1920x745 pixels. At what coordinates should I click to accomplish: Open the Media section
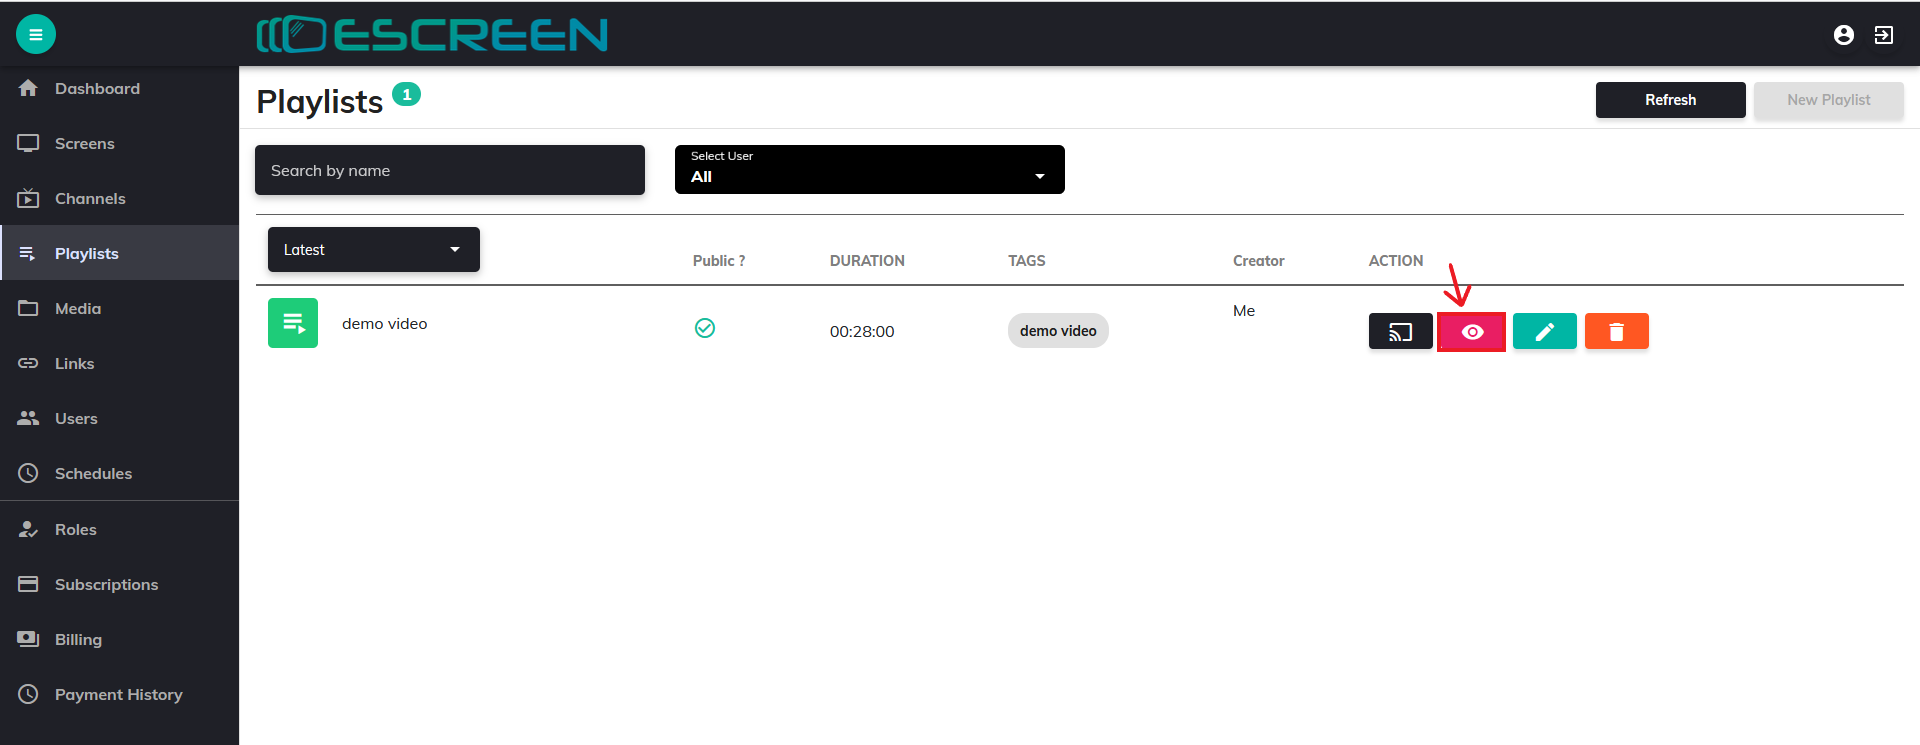tap(78, 309)
